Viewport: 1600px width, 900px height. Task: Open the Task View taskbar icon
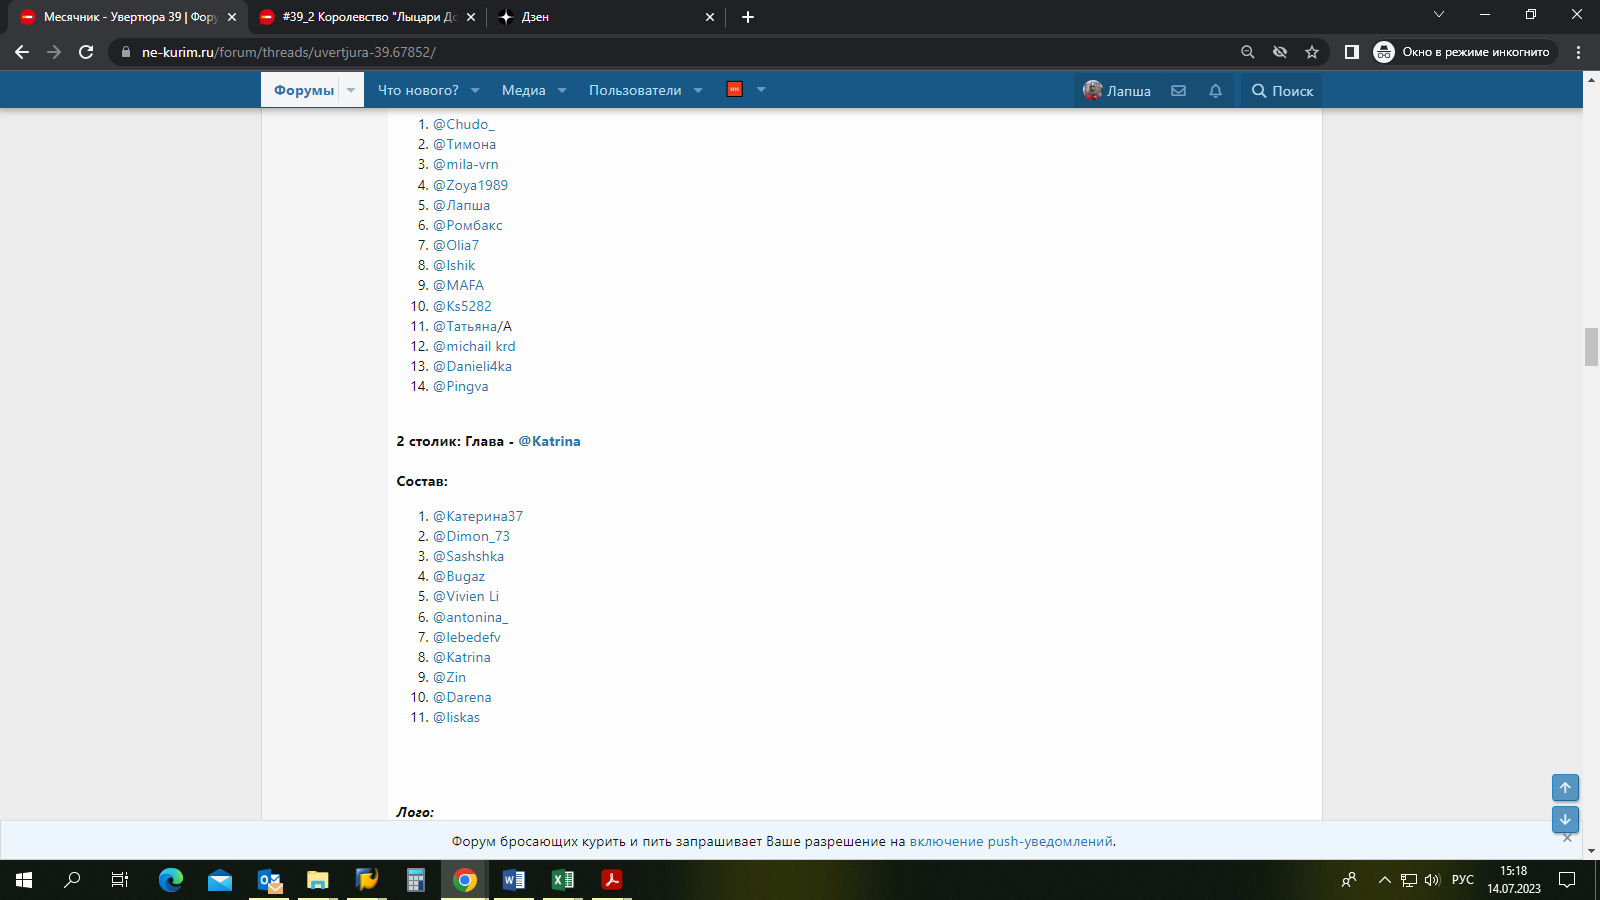click(120, 880)
